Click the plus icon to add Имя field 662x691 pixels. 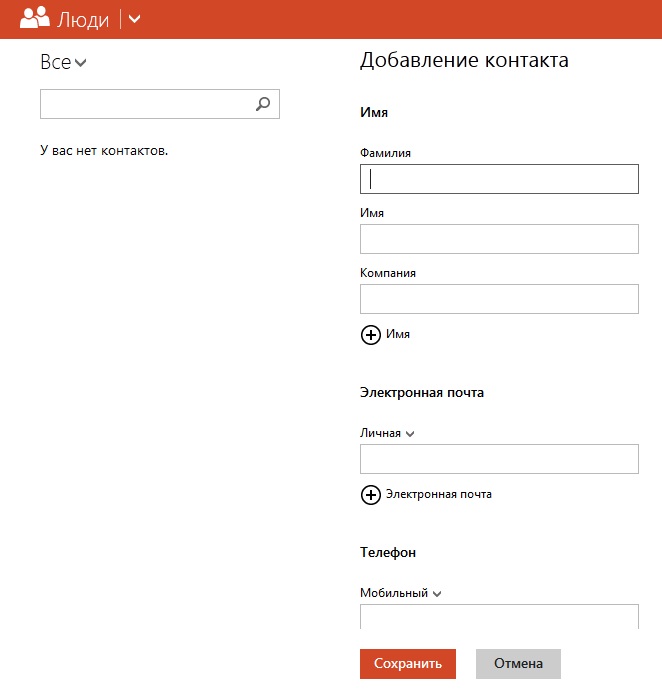(371, 335)
